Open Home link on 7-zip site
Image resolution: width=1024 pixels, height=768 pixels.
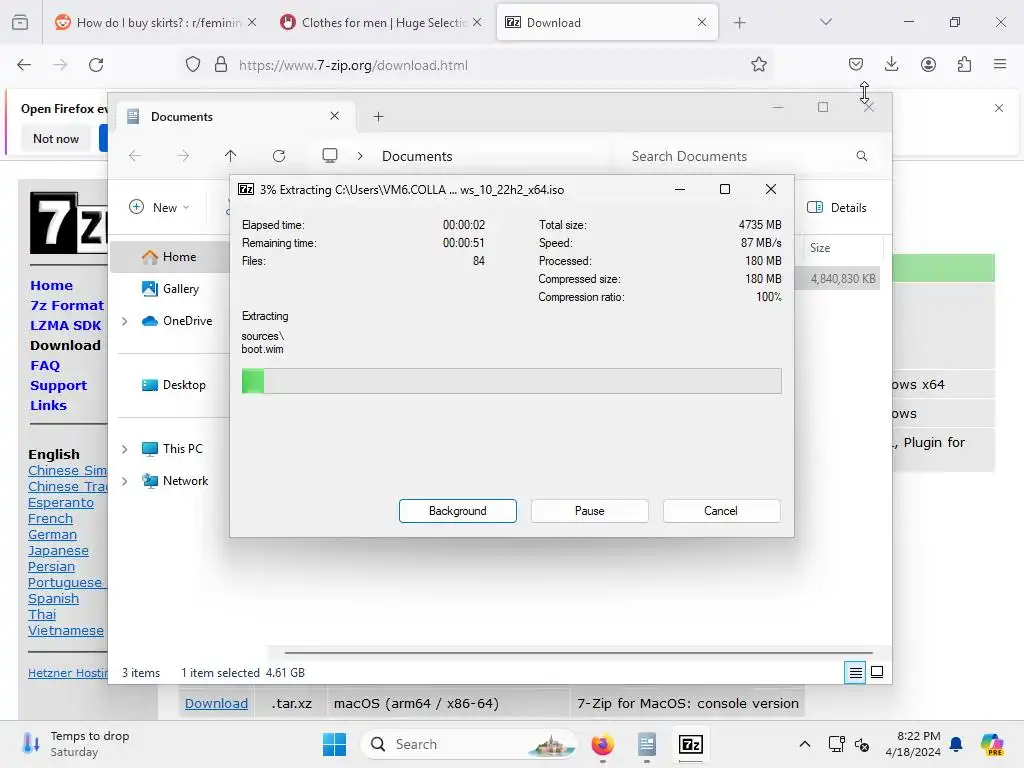pyautogui.click(x=52, y=285)
